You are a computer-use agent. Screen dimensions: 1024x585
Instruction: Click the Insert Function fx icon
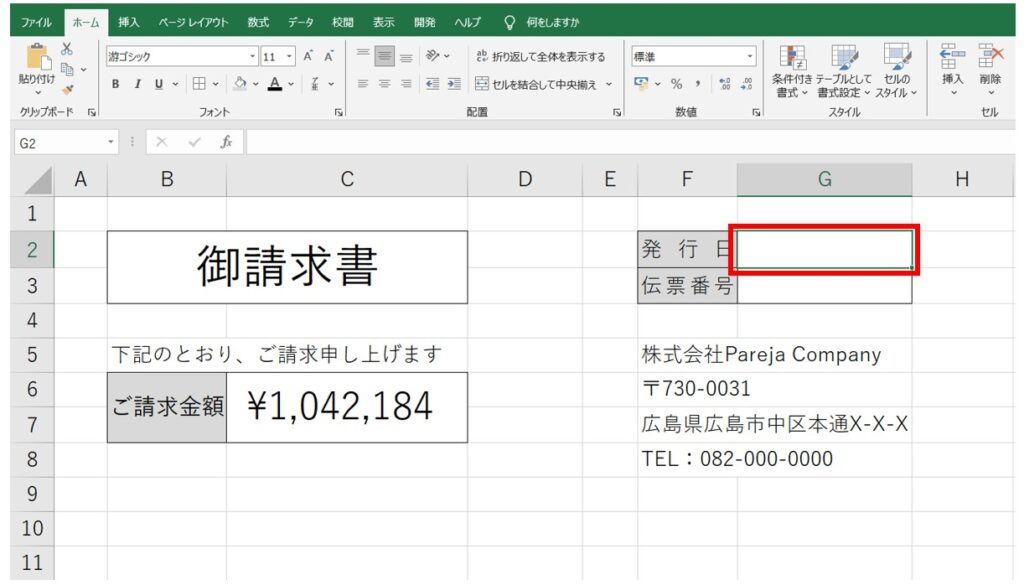pyautogui.click(x=227, y=143)
